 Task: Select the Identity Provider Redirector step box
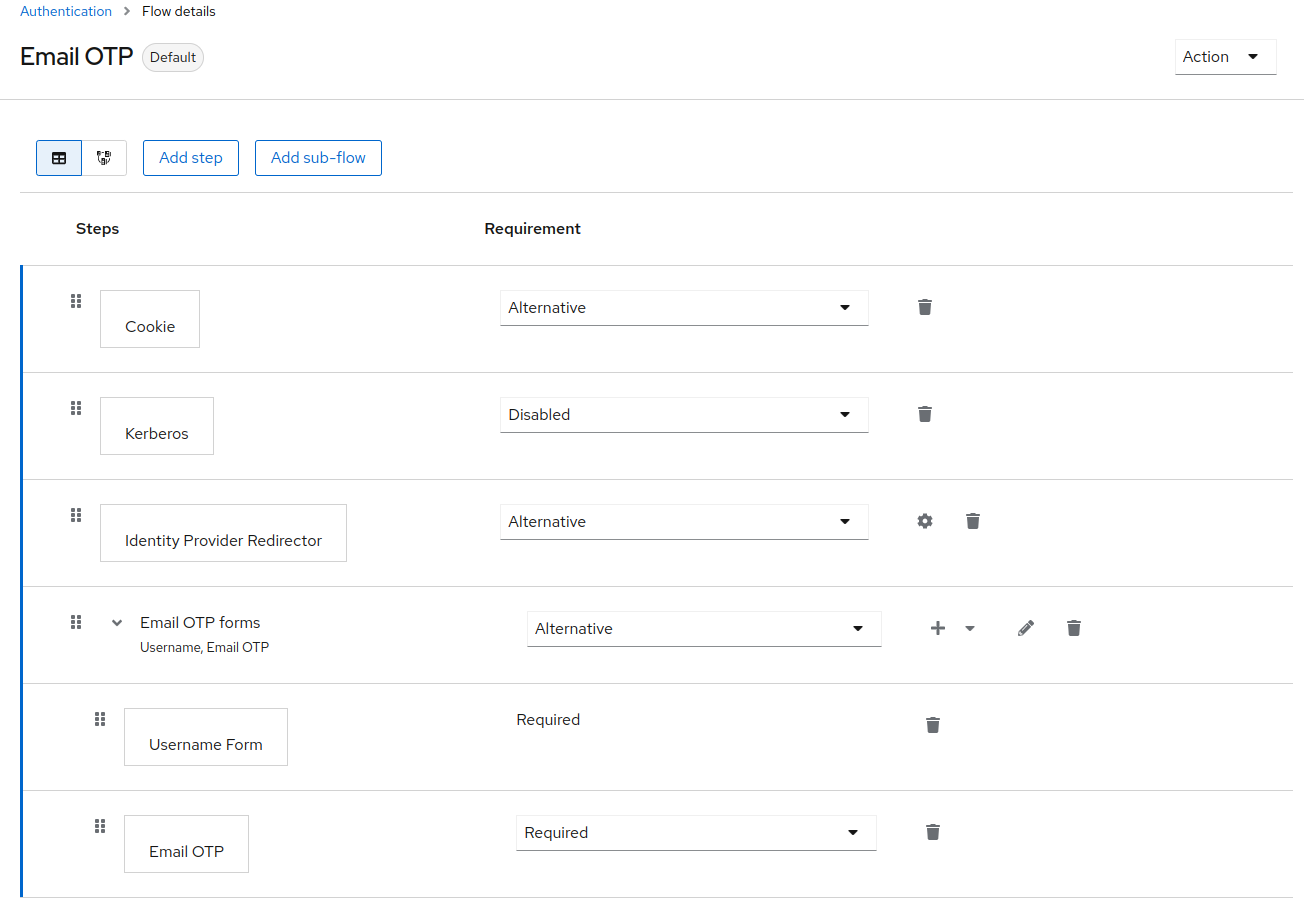pyautogui.click(x=223, y=533)
